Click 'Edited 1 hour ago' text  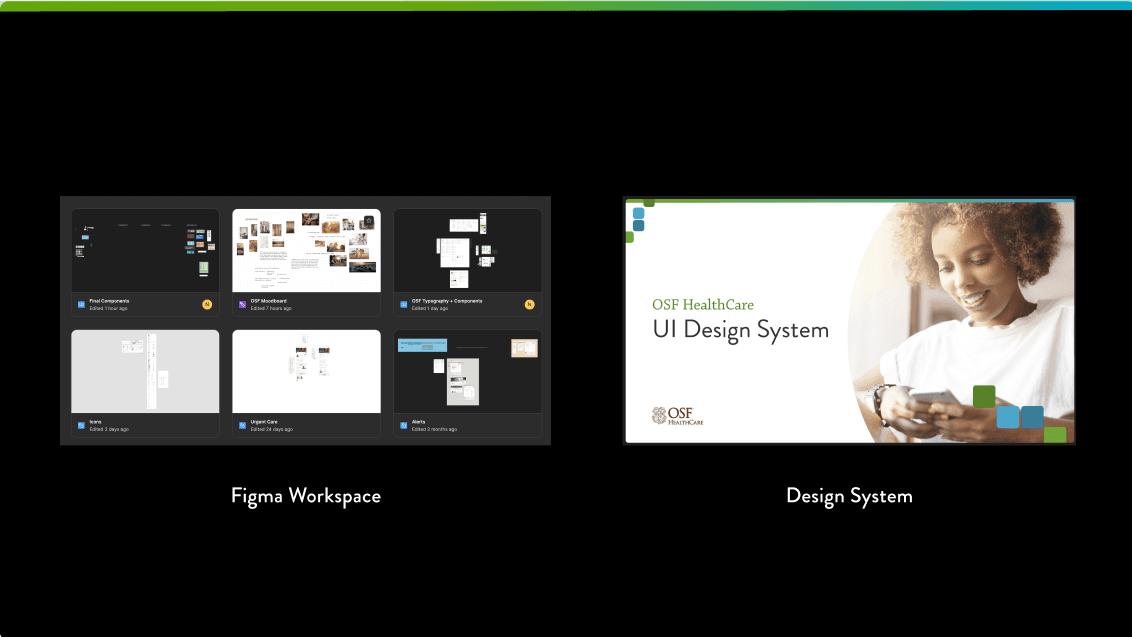[108, 308]
